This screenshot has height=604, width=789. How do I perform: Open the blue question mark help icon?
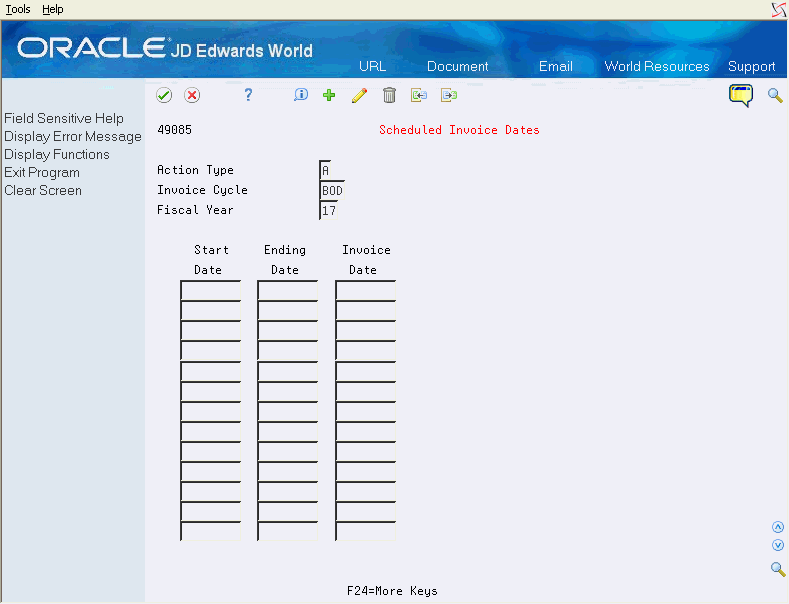pos(248,95)
